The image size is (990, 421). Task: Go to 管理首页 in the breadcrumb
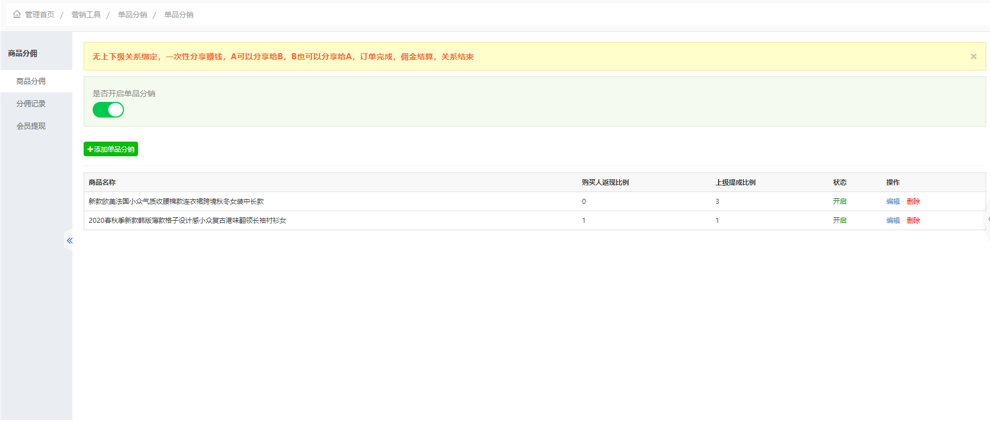point(40,15)
